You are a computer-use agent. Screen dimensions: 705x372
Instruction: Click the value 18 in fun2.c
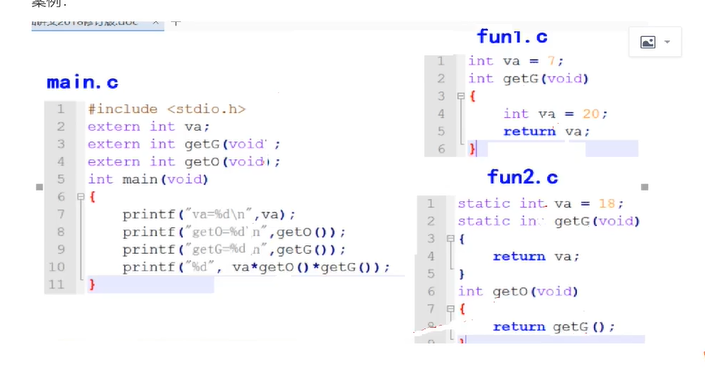[607, 203]
